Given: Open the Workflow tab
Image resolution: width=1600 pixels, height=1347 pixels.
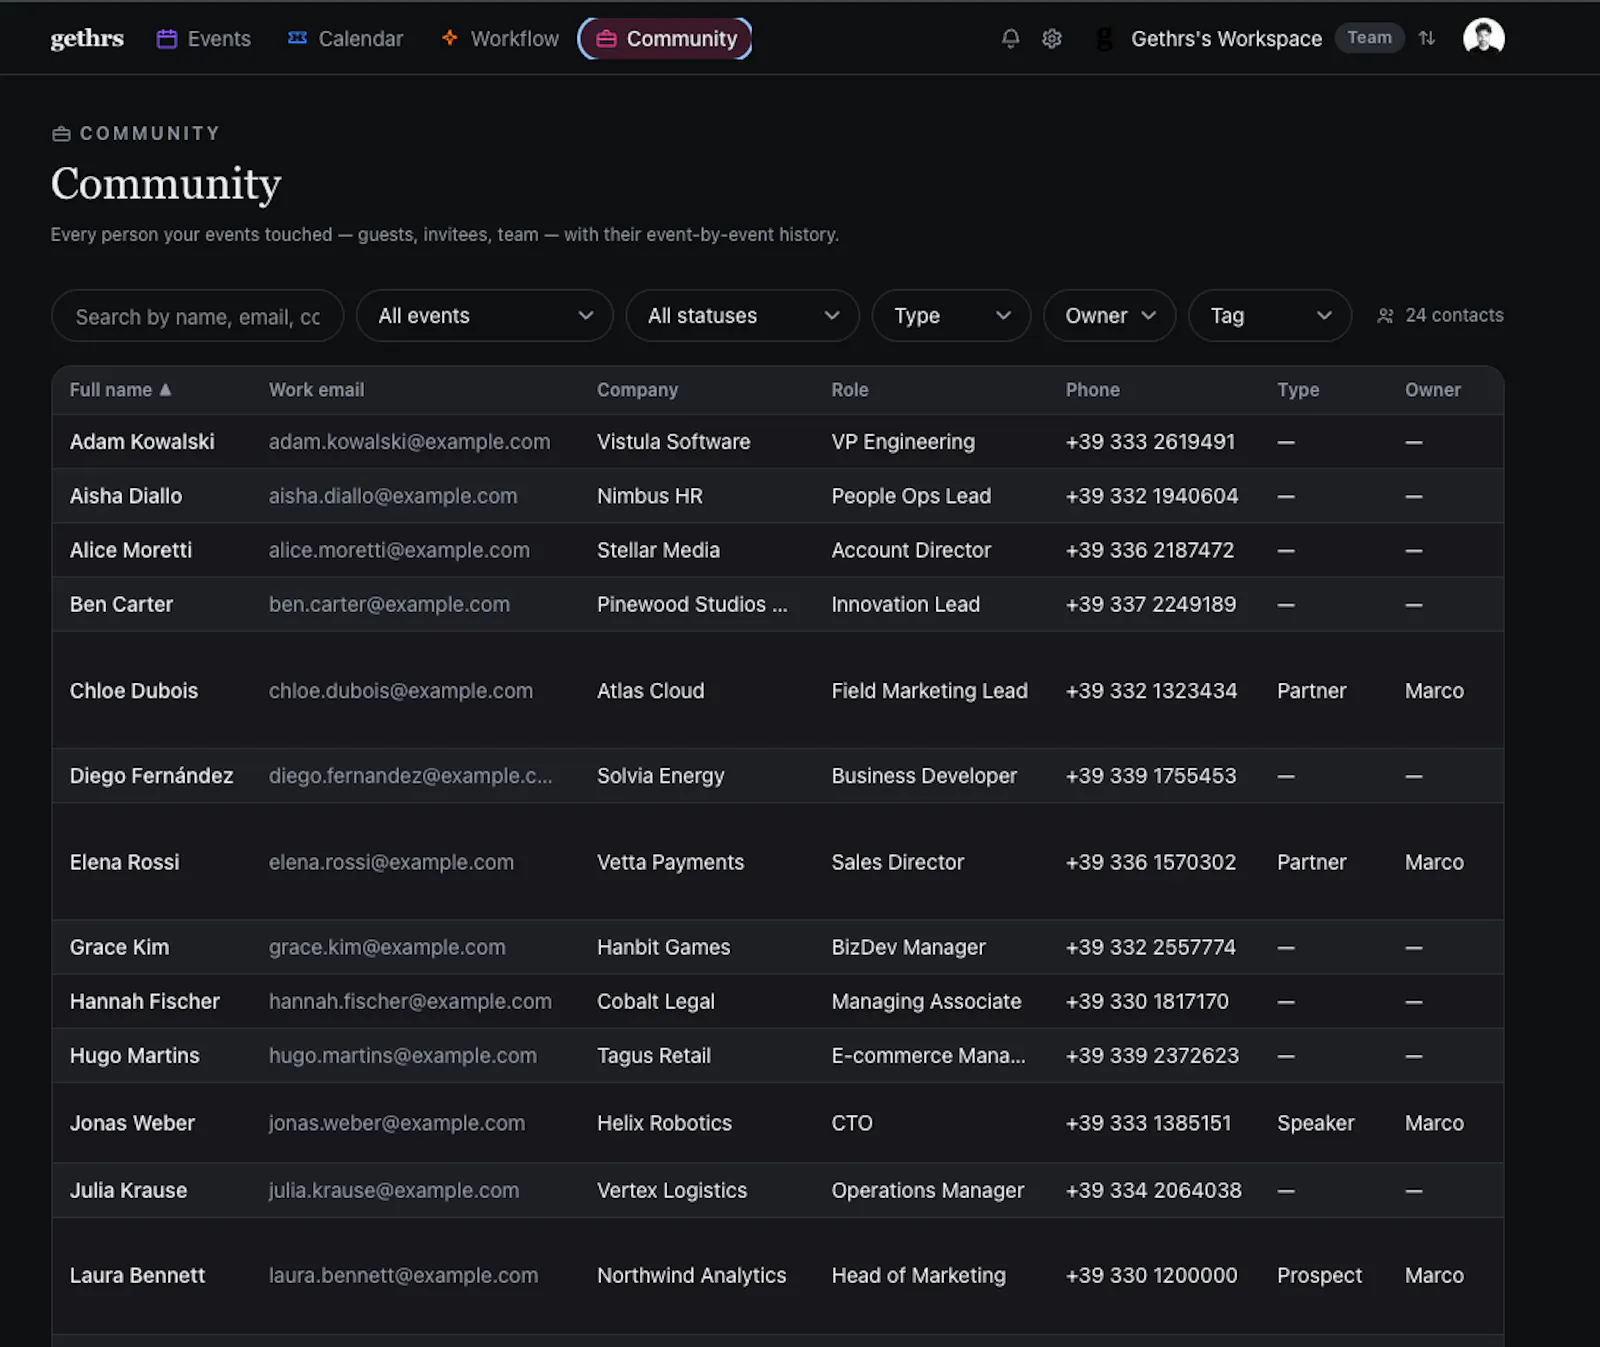Looking at the screenshot, I should [500, 39].
